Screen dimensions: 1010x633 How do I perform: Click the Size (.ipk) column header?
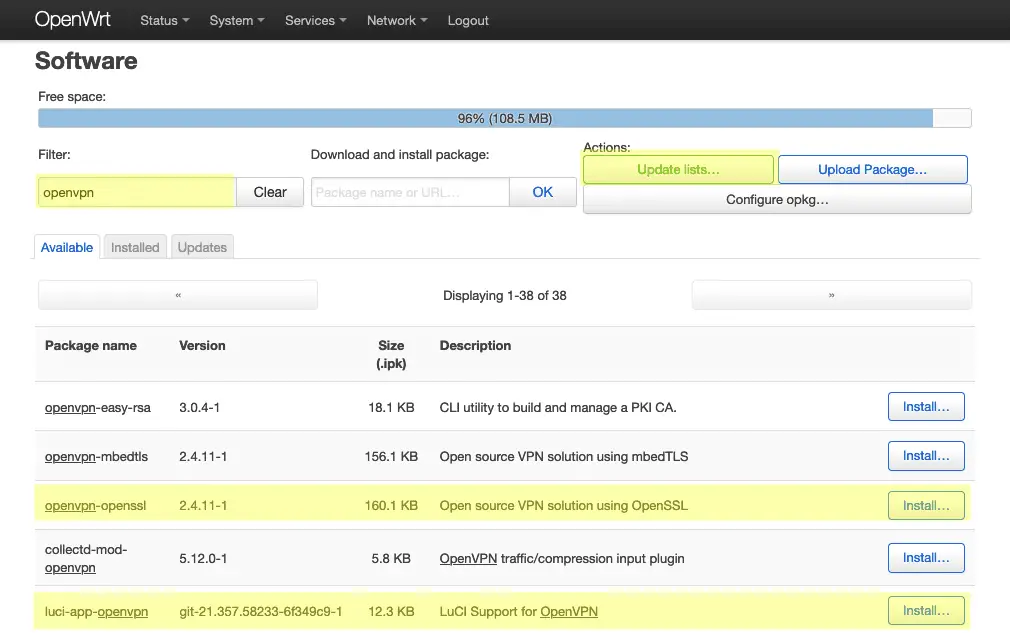coord(391,355)
